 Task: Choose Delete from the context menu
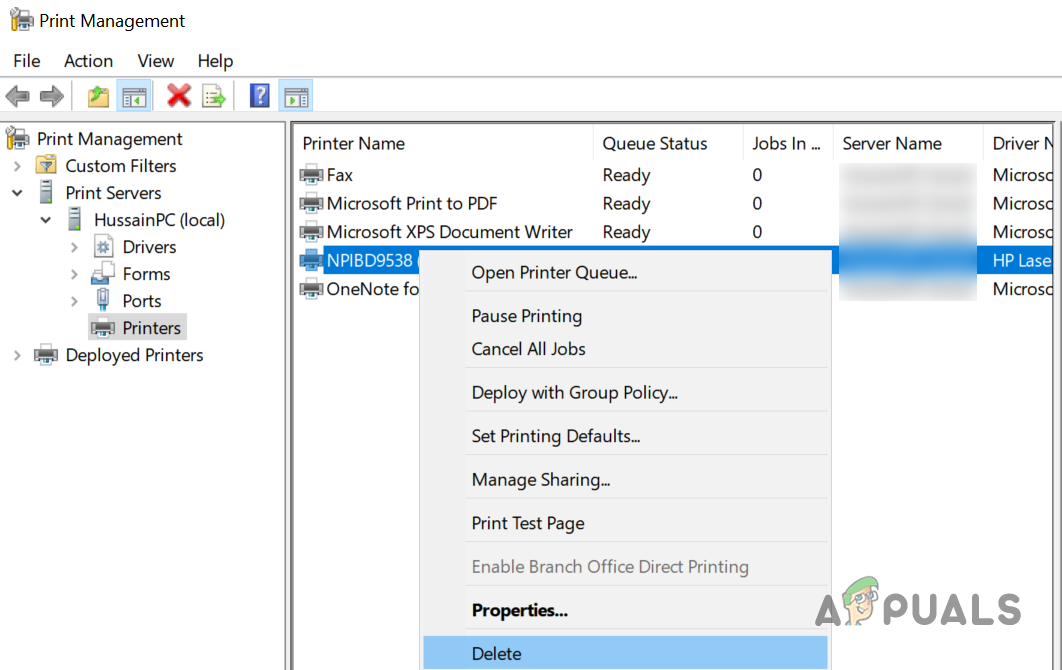pyautogui.click(x=625, y=653)
